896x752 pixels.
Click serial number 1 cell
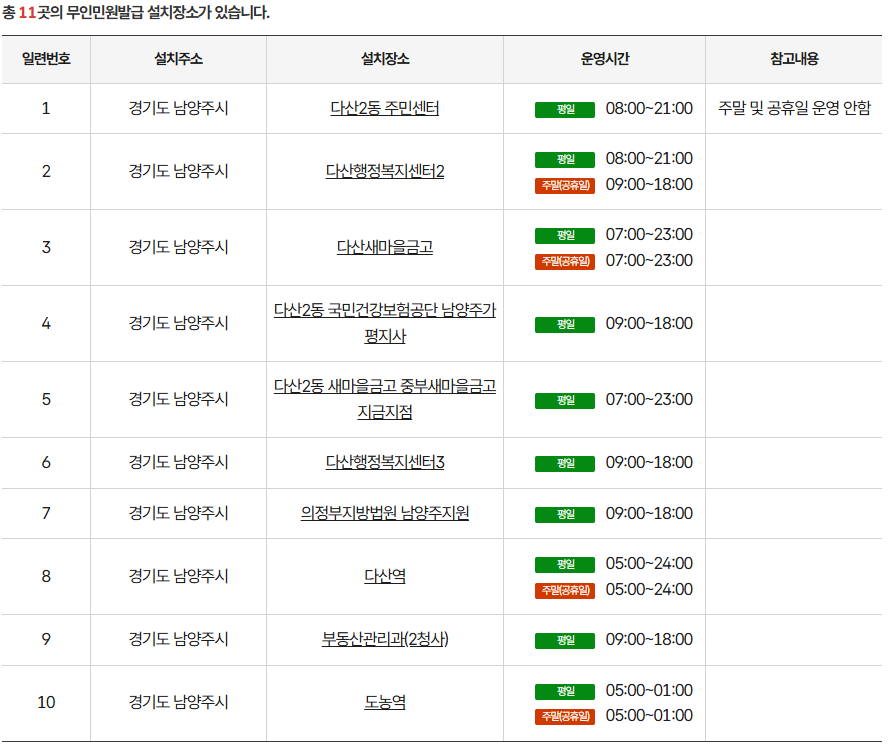(x=47, y=109)
